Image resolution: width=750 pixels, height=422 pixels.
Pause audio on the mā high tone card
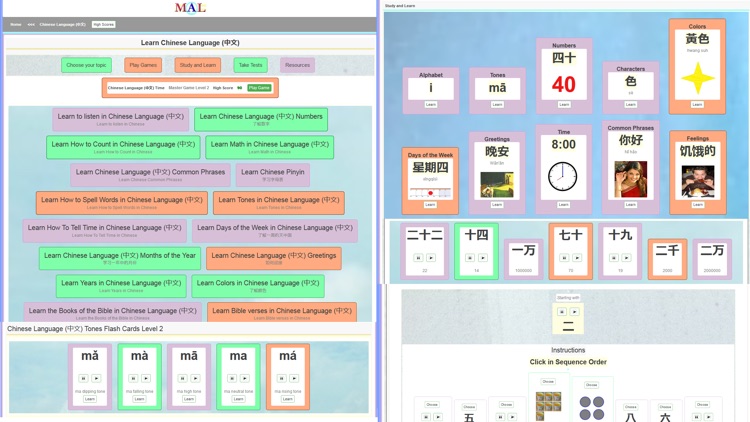(183, 378)
